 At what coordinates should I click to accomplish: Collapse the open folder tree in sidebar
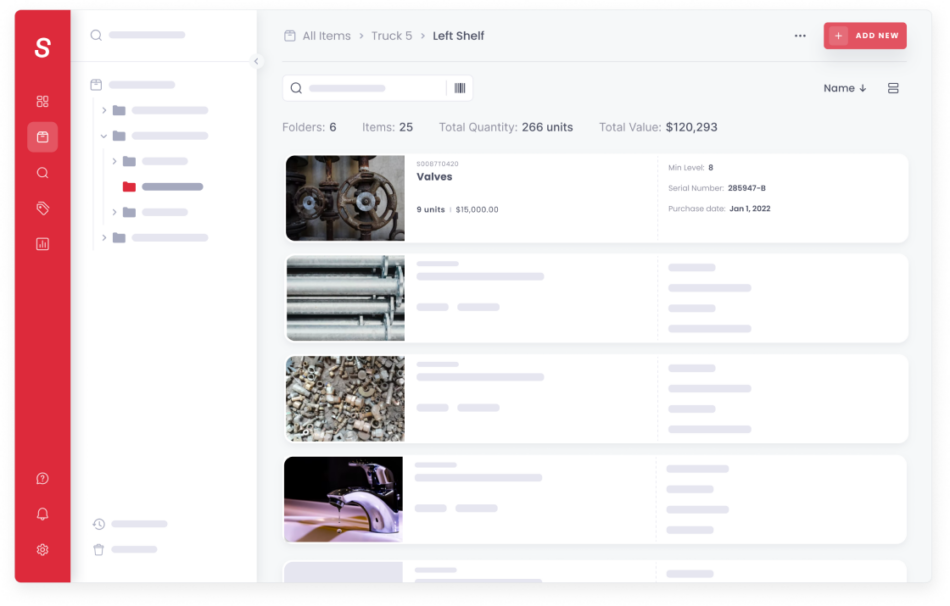coord(103,133)
